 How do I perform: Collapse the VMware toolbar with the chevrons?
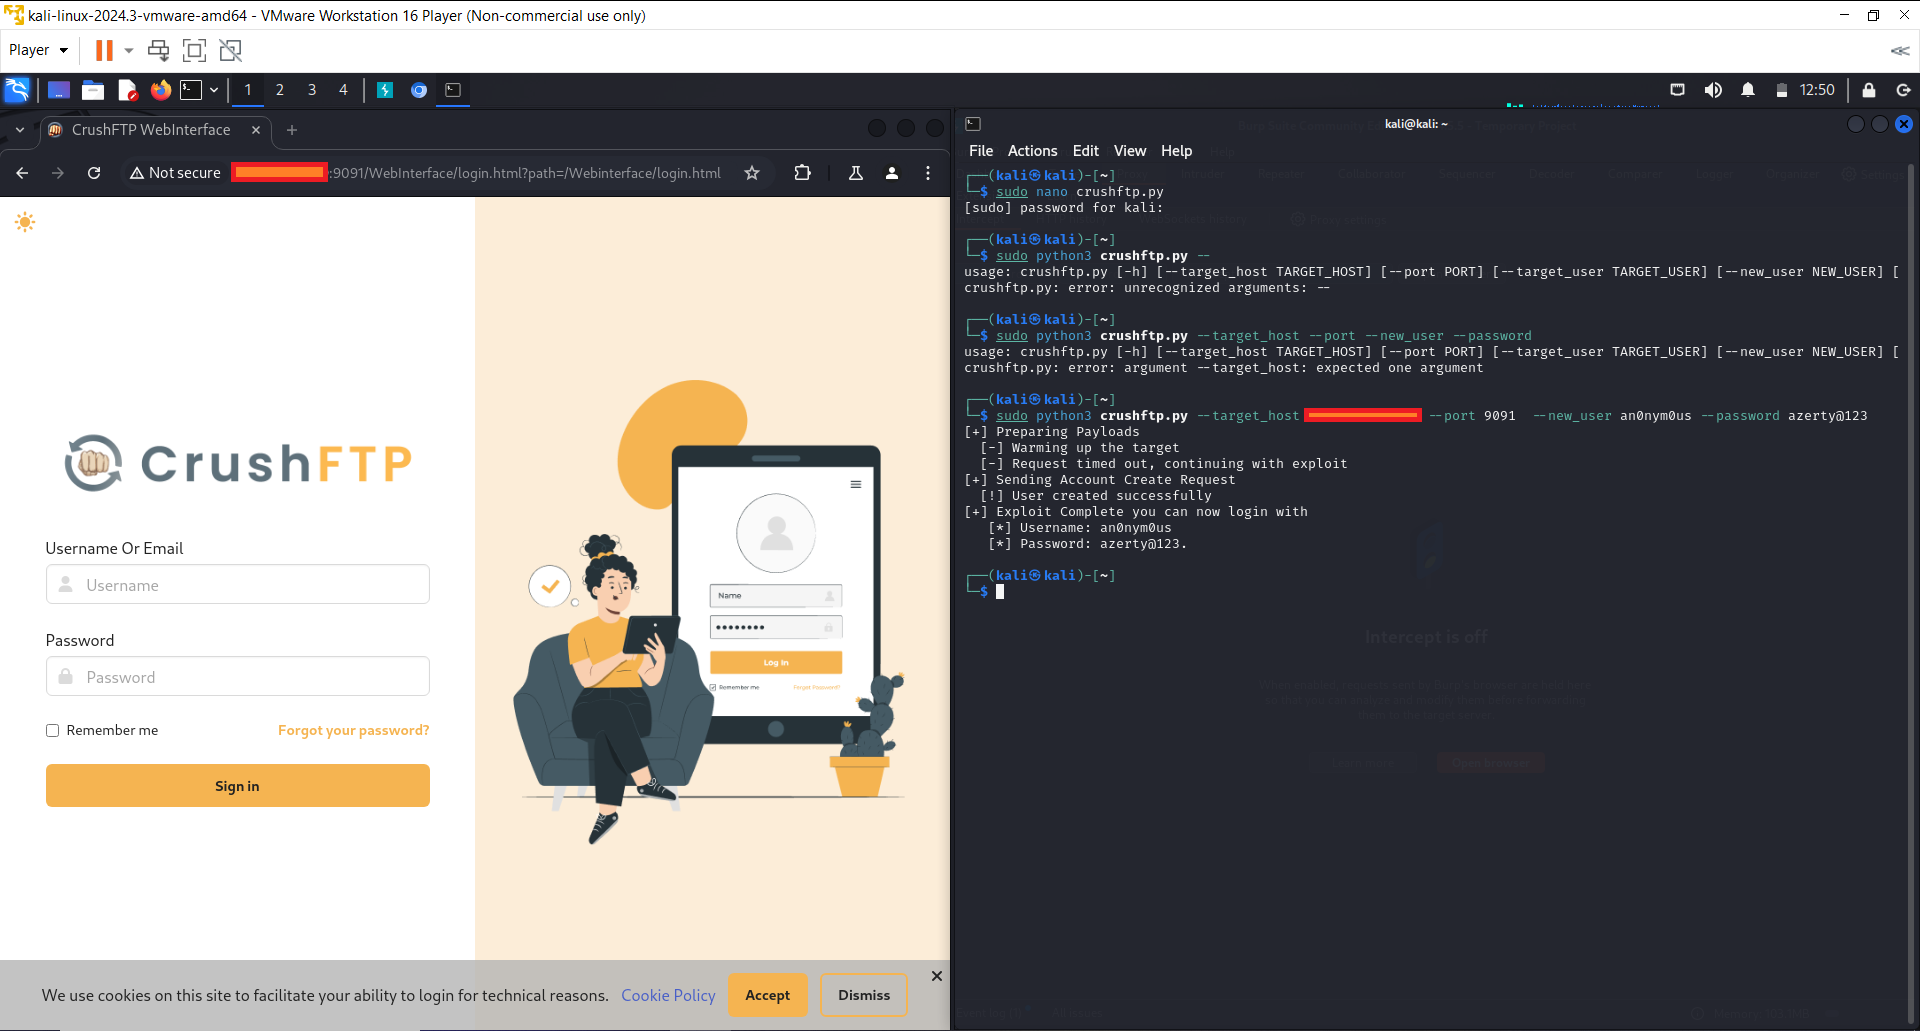pyautogui.click(x=1900, y=50)
